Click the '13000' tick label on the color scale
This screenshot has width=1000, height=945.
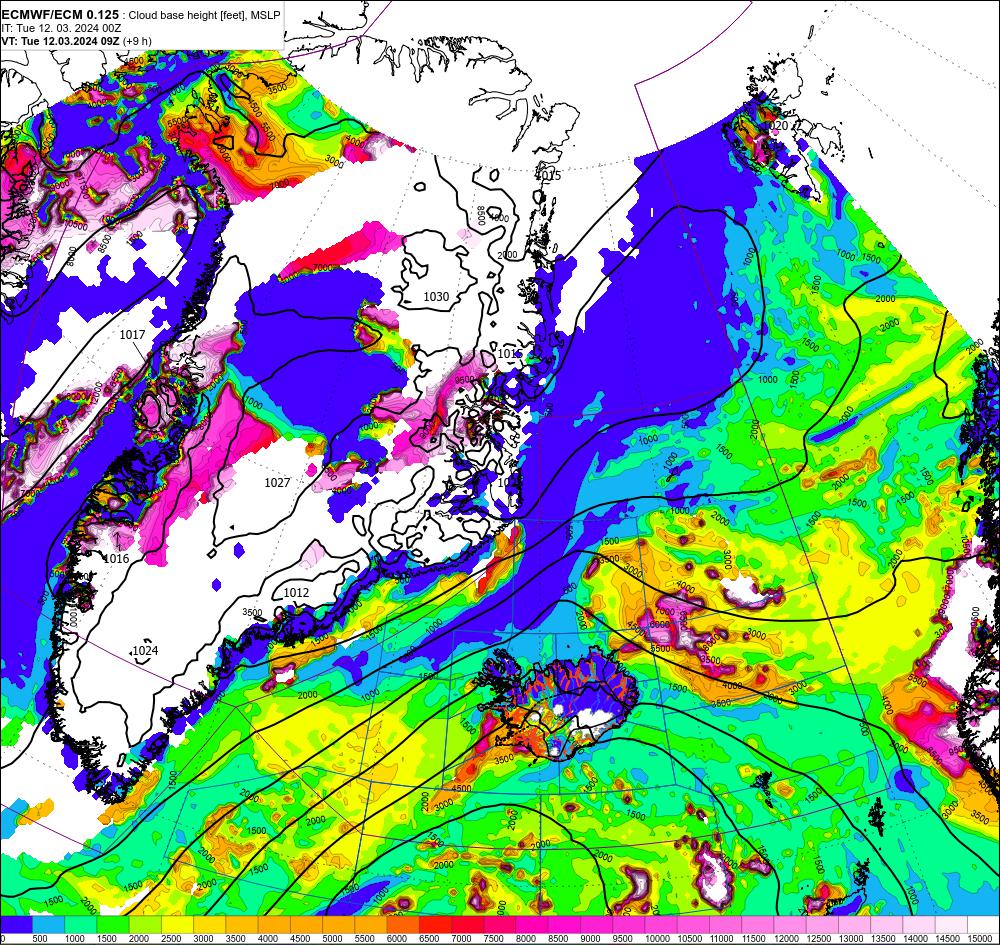click(x=851, y=939)
